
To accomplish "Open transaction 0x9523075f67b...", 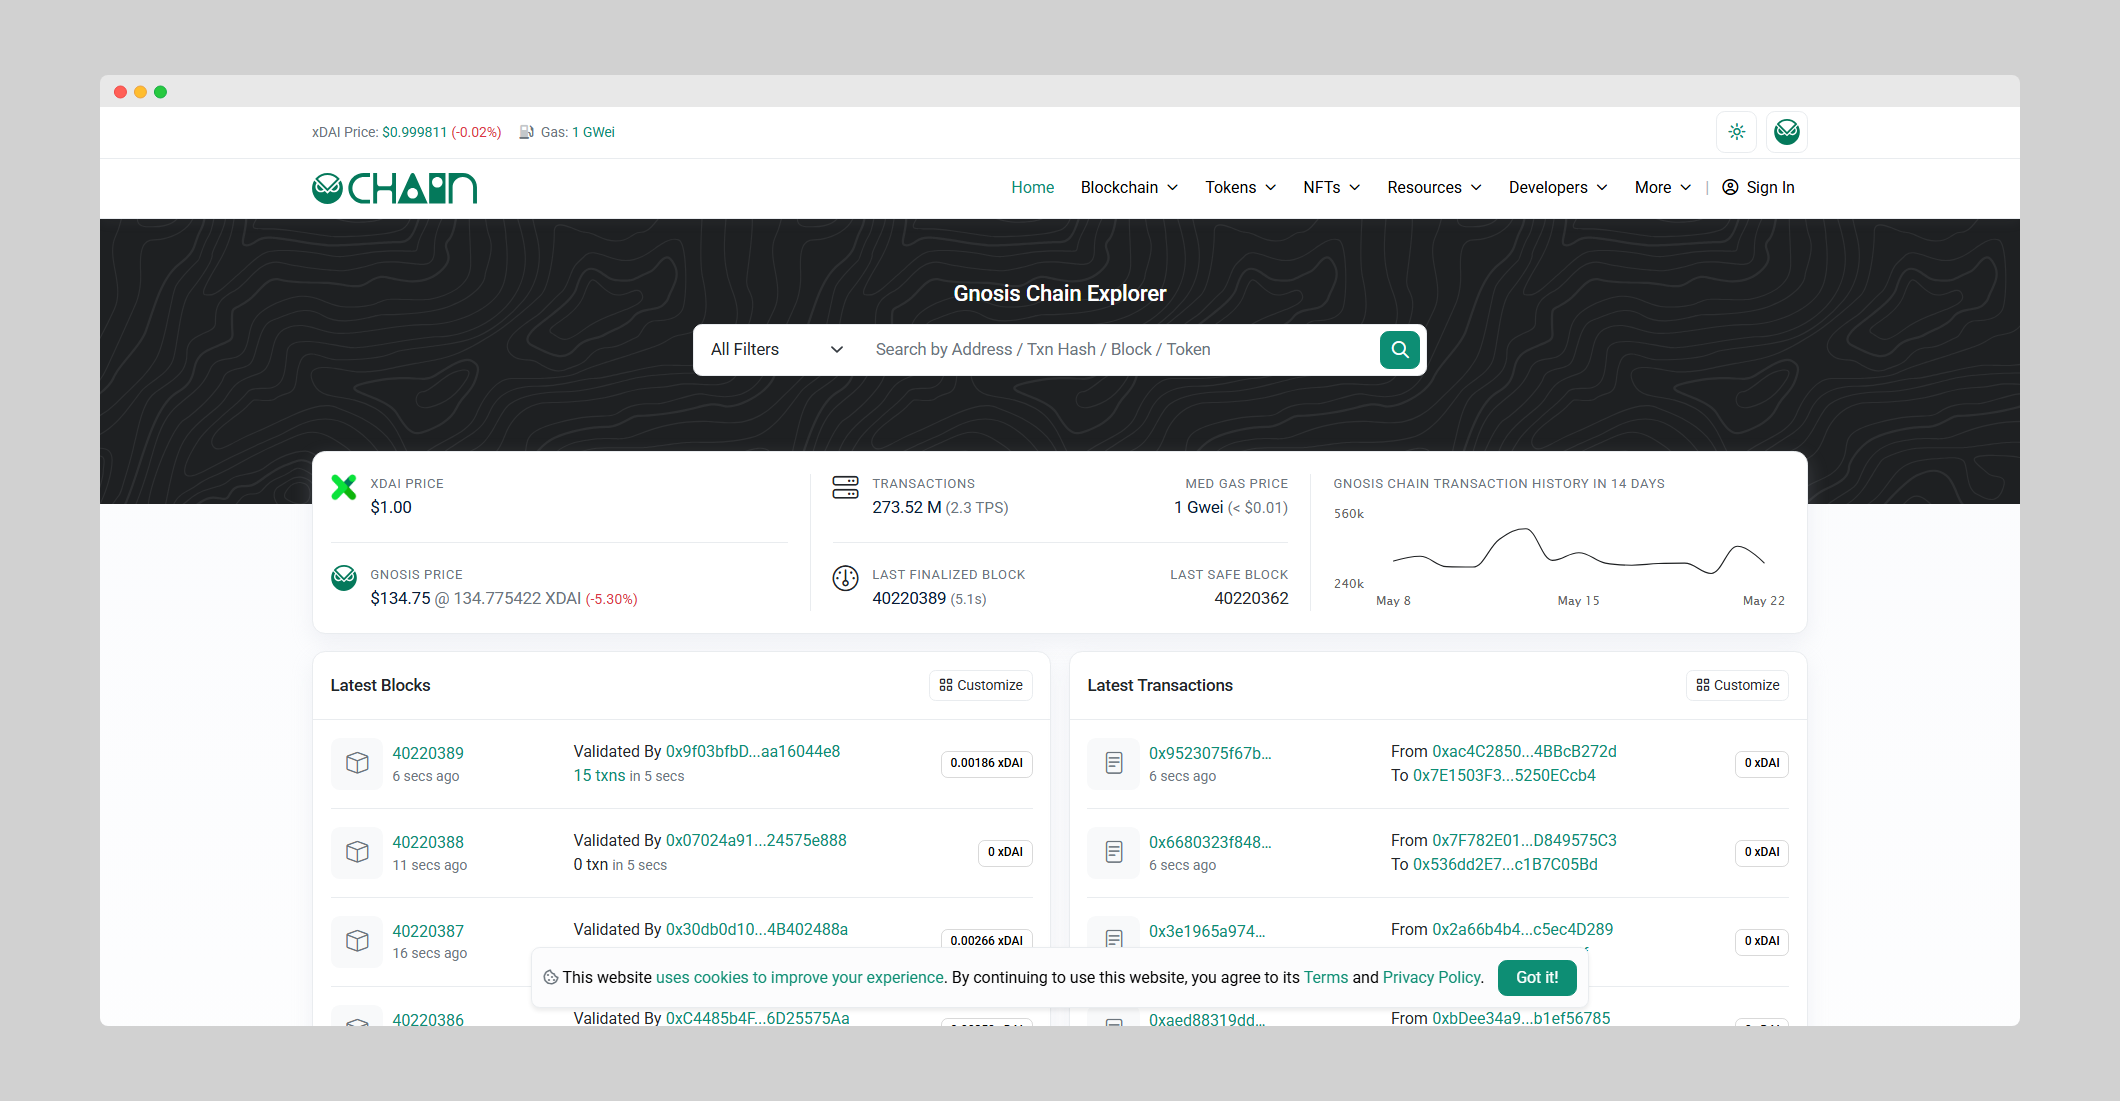I will coord(1210,753).
